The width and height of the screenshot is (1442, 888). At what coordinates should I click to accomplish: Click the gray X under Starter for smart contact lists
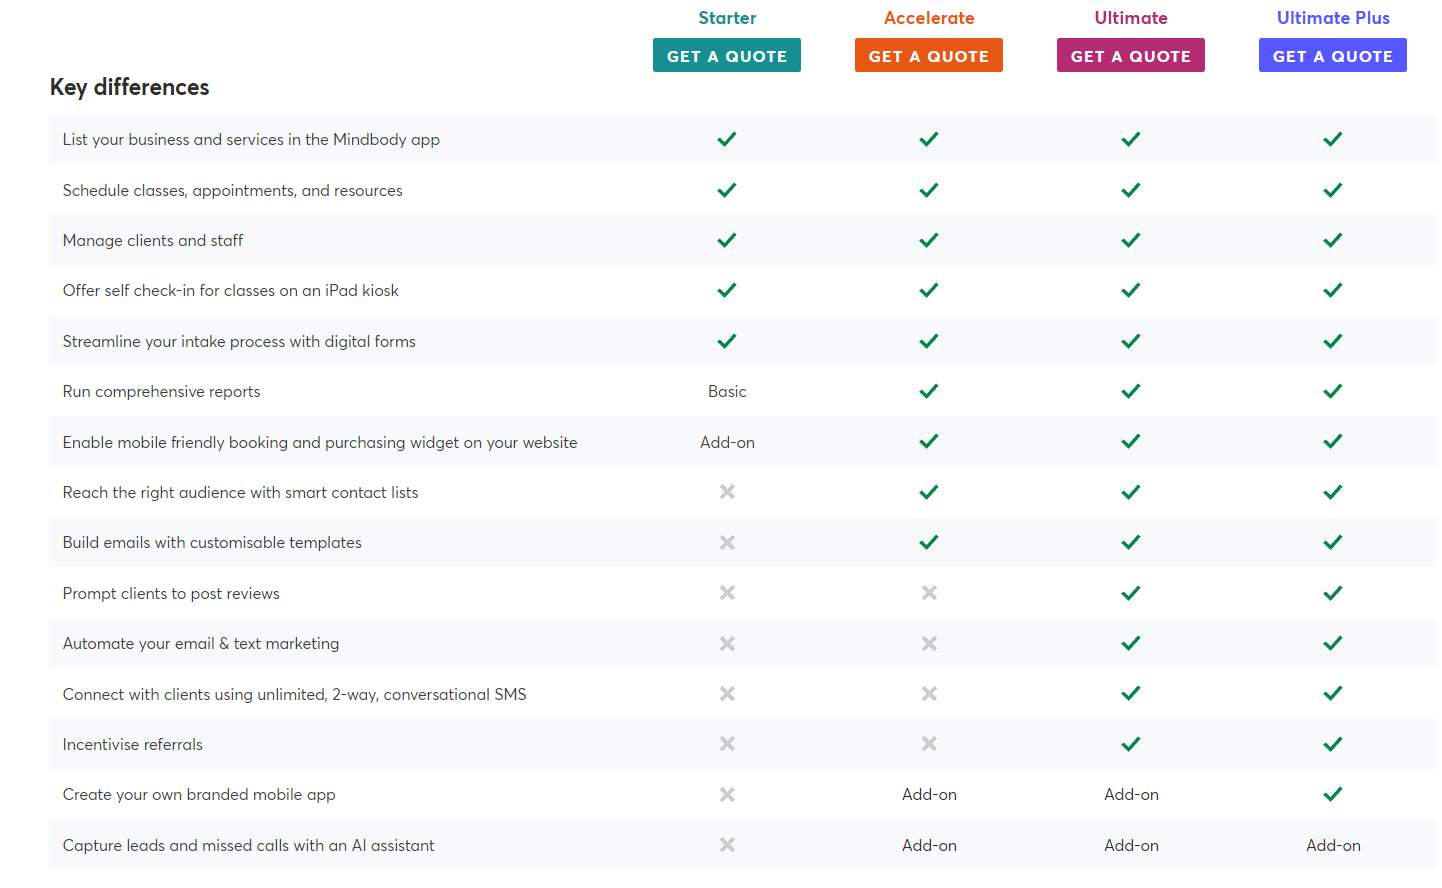[727, 492]
